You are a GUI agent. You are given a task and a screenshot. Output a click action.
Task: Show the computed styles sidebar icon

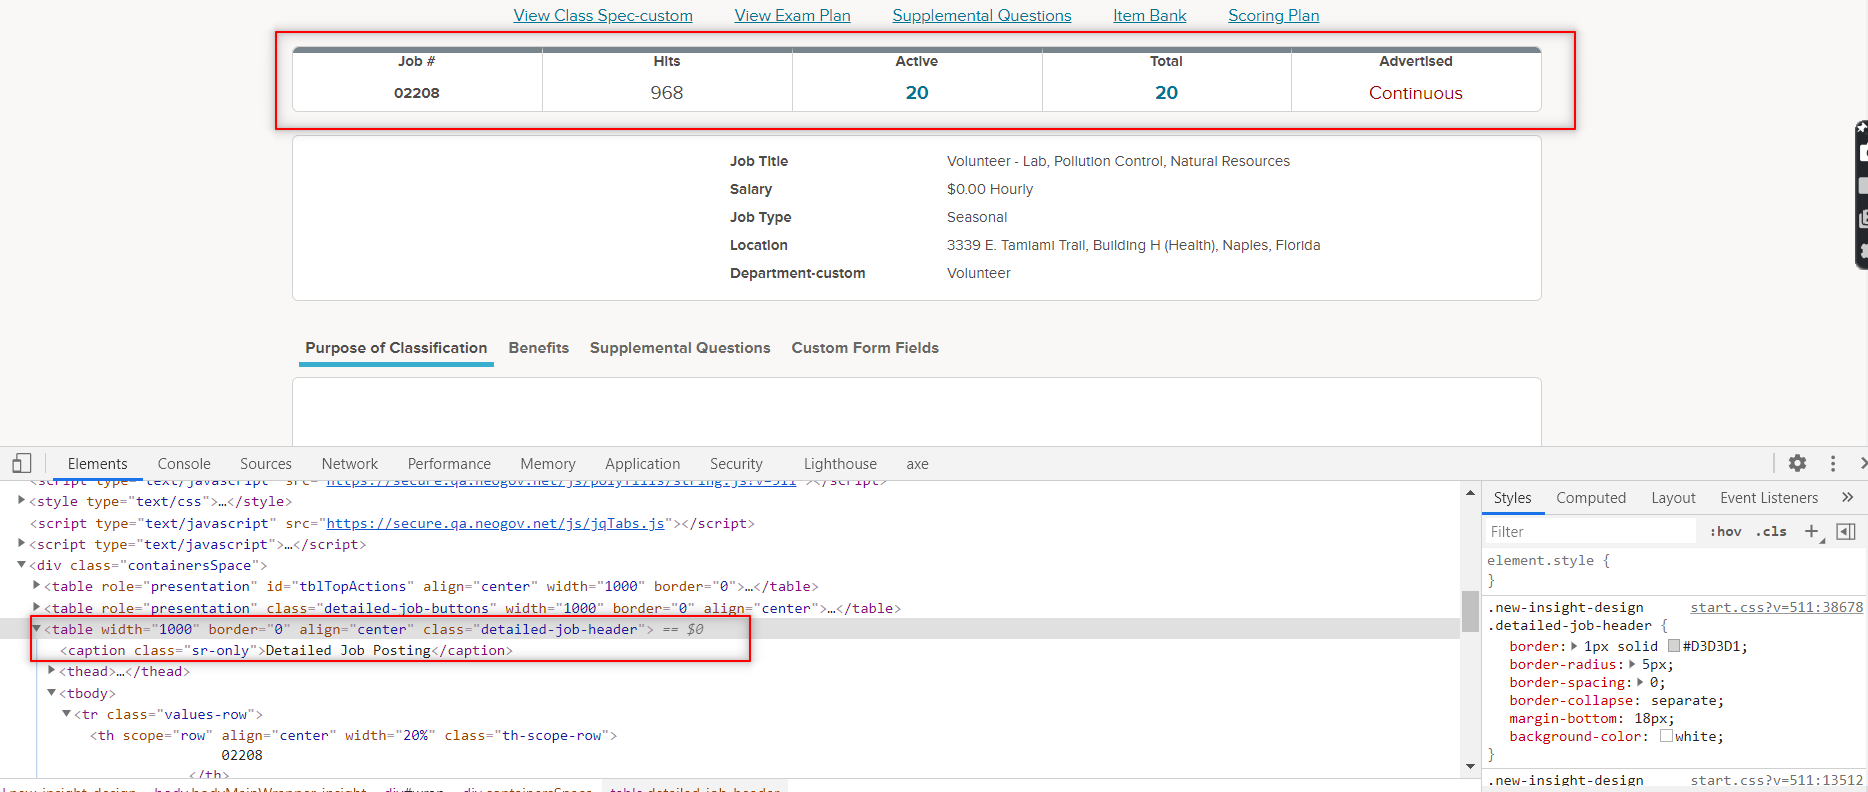coord(1846,531)
